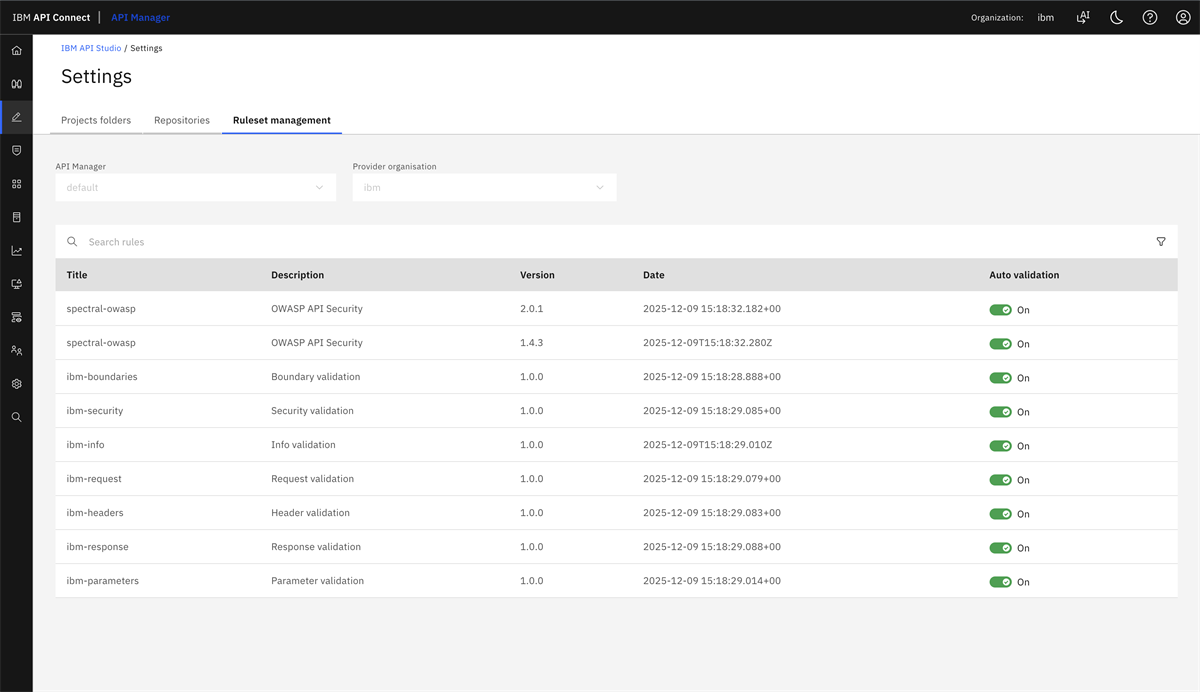The image size is (1200, 692).
Task: Click the search magnifier in sidebar
Action: point(16,417)
